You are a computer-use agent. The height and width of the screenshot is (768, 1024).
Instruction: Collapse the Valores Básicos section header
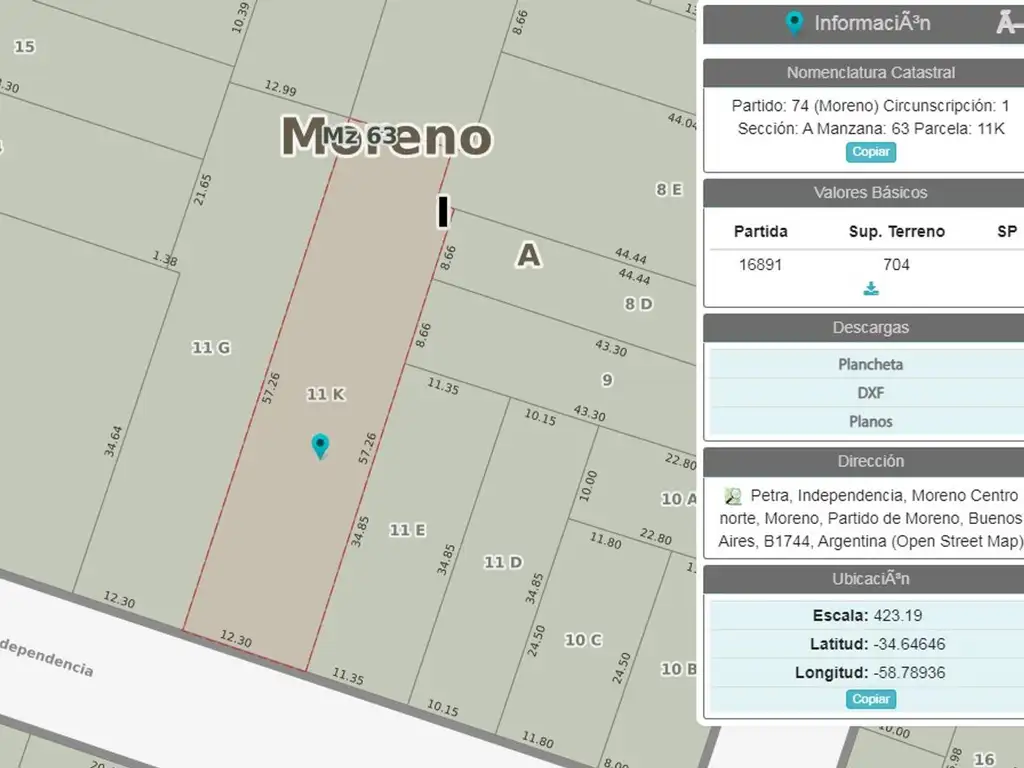pyautogui.click(x=870, y=192)
